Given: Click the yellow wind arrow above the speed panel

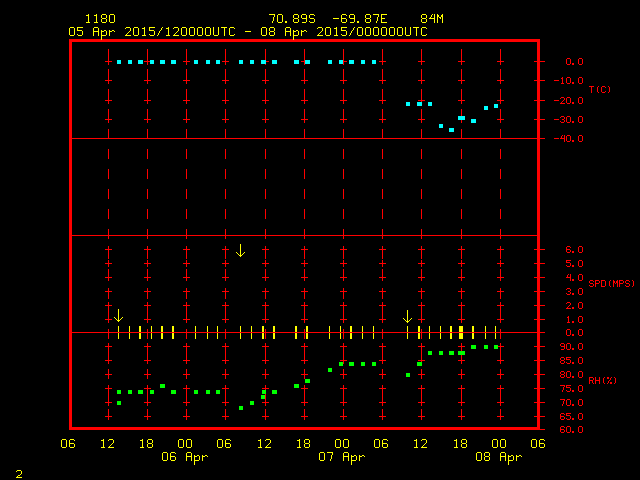Looking at the screenshot, I should point(240,250).
